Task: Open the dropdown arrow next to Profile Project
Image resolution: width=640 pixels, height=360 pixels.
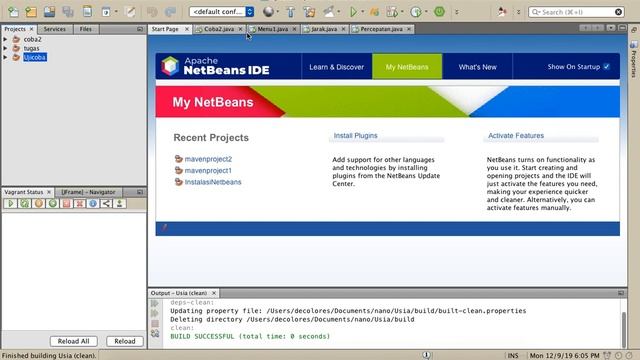Action: 426,12
